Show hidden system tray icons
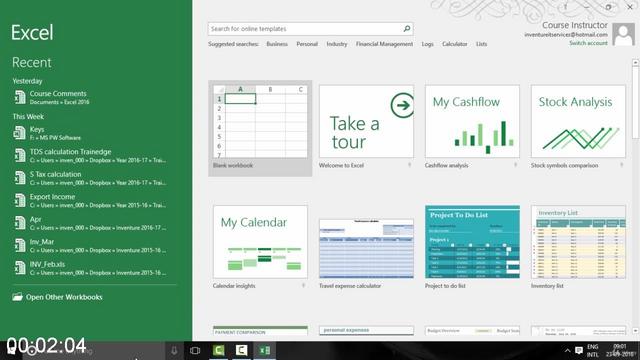The image size is (640, 360). [567, 351]
